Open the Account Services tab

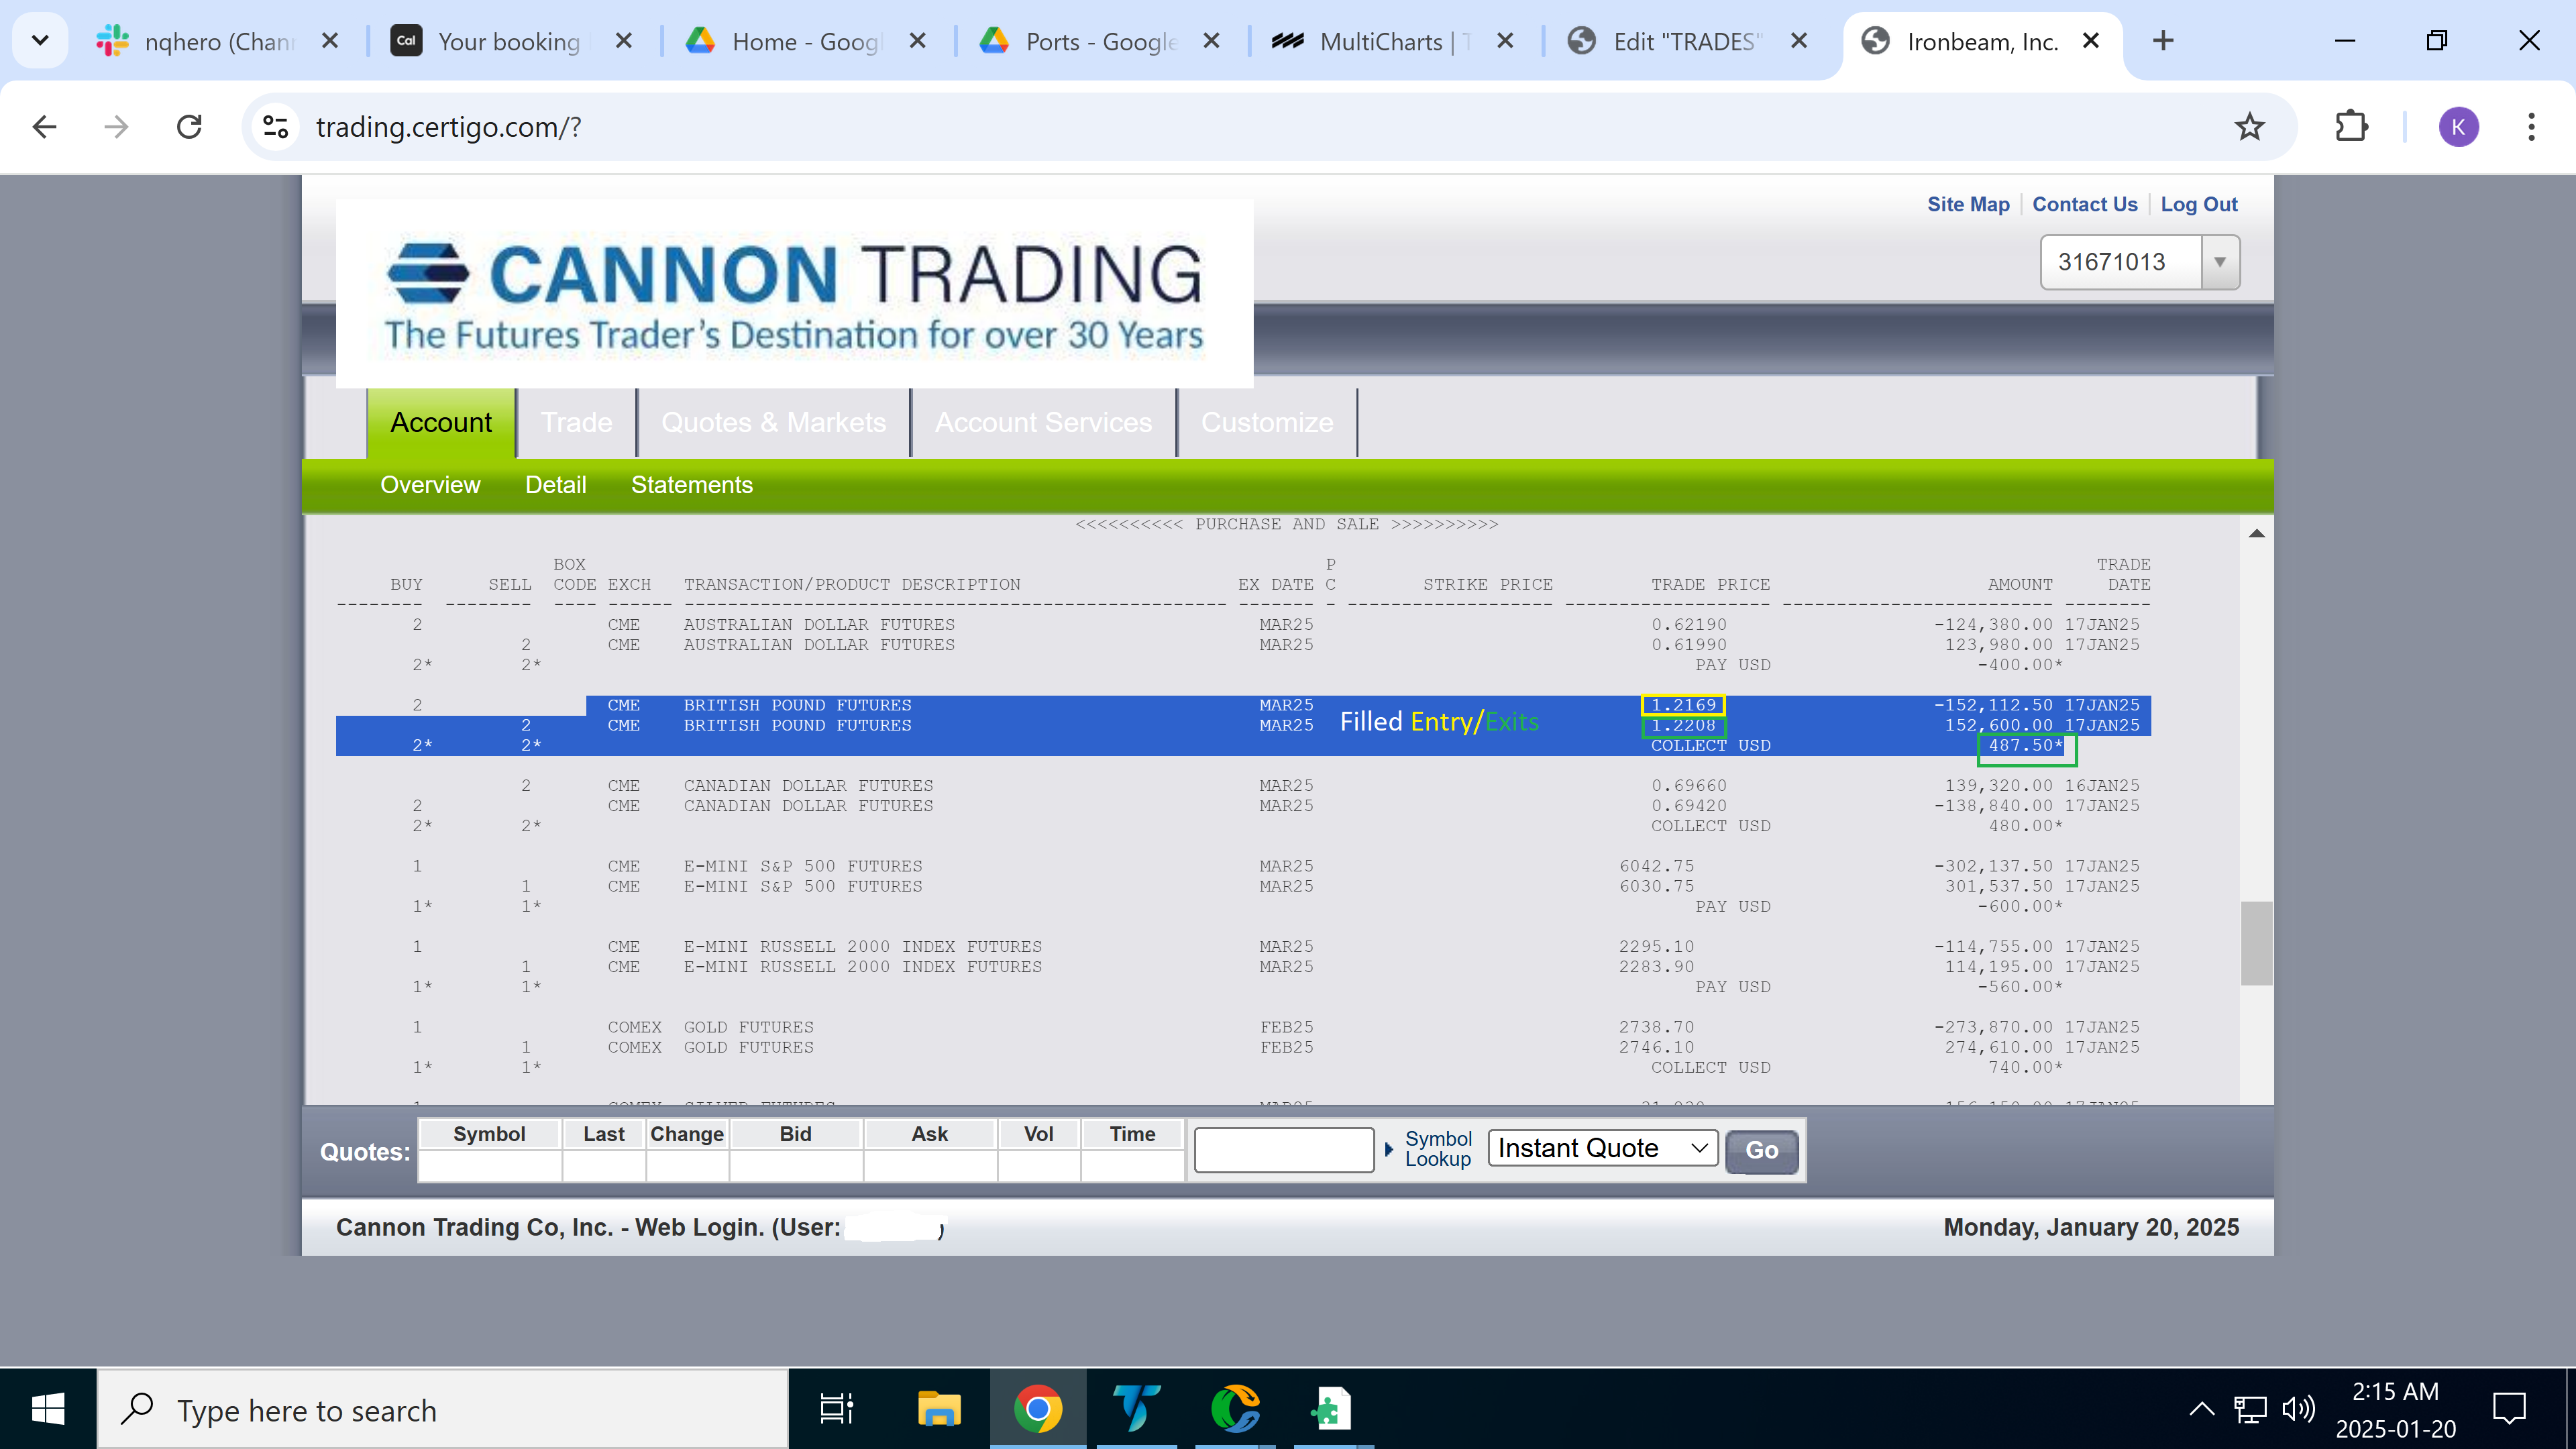tap(1043, 422)
